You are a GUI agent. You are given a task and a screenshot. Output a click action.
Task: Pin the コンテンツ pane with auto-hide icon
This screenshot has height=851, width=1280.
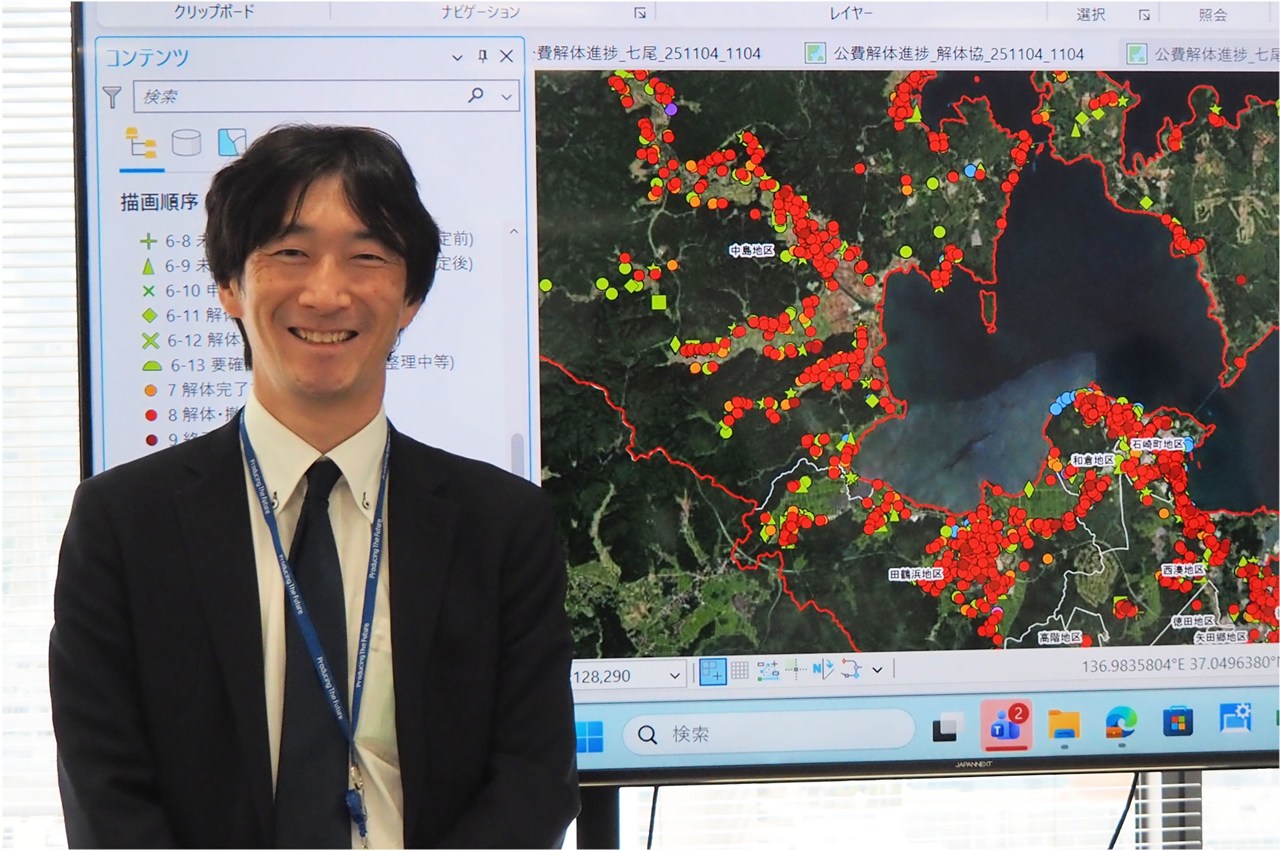(482, 56)
